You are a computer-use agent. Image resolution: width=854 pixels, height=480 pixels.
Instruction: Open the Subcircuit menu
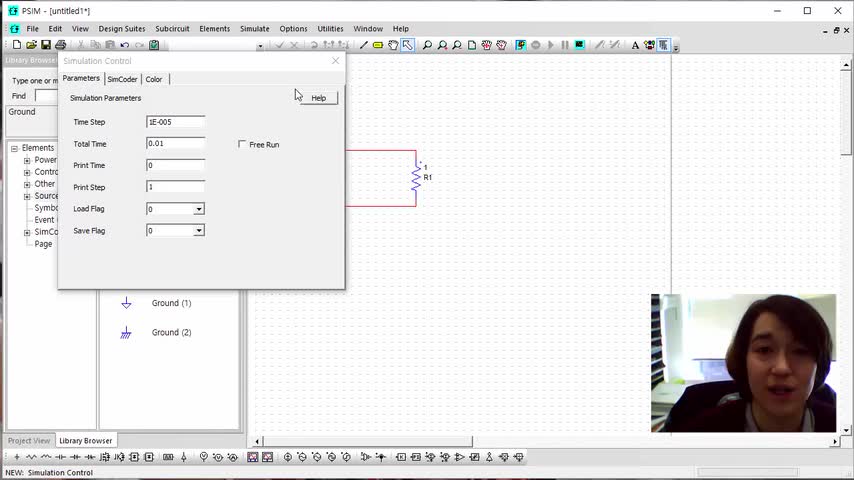(x=173, y=29)
